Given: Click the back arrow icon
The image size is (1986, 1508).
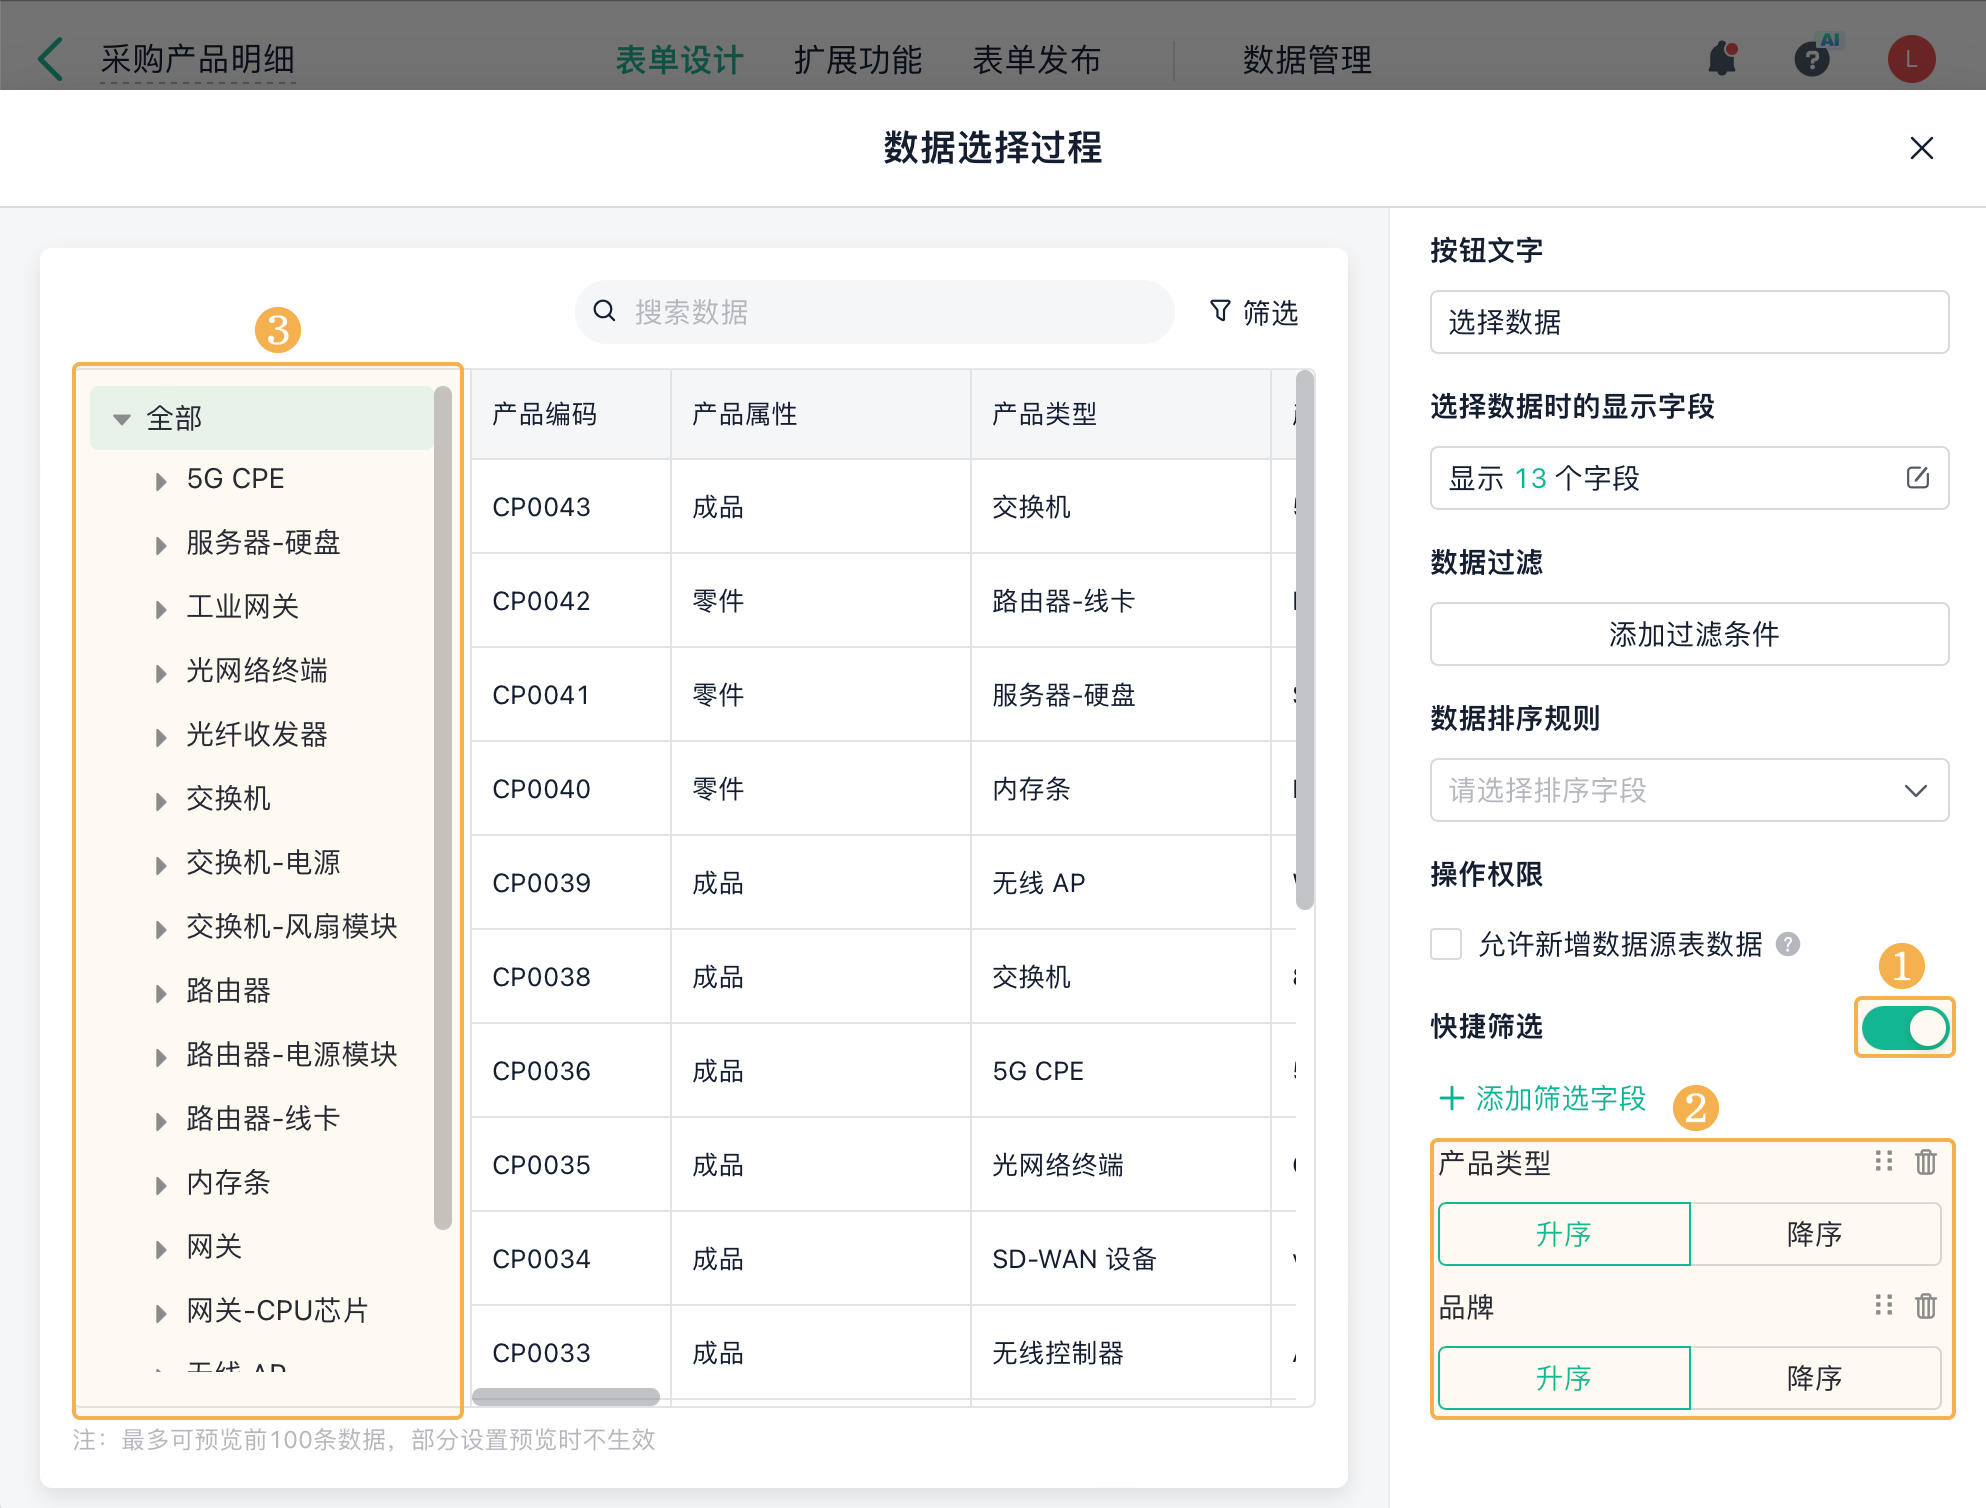Looking at the screenshot, I should 50,59.
